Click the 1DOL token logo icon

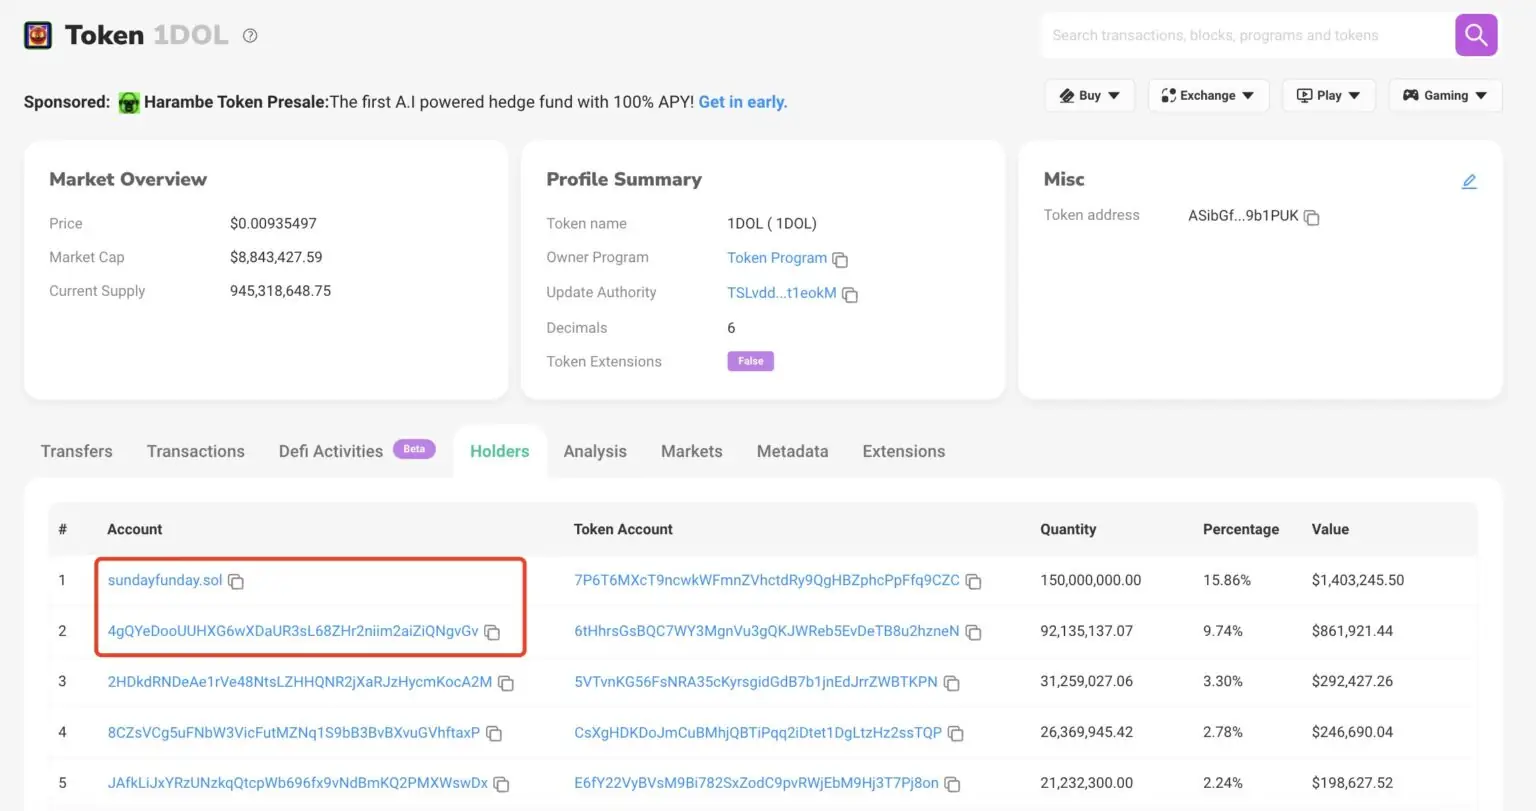(38, 35)
